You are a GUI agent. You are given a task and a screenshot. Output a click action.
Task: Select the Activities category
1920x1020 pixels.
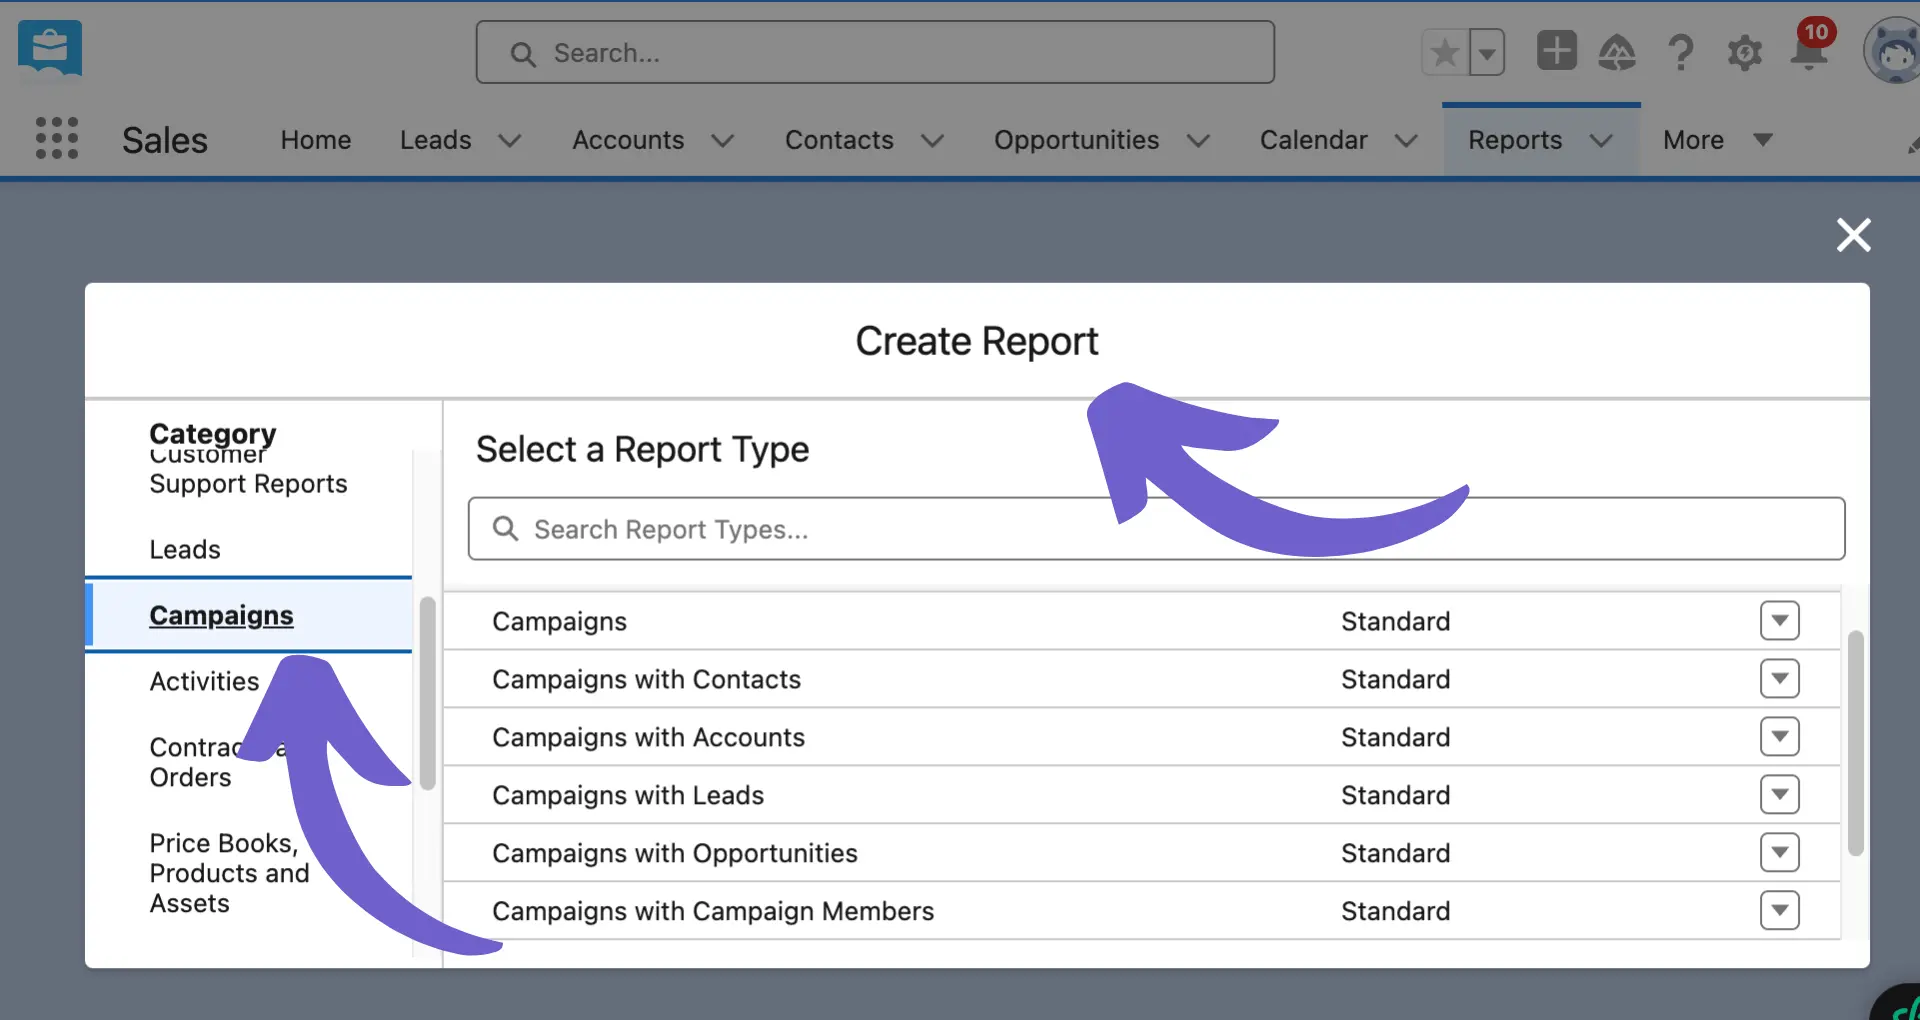click(204, 681)
